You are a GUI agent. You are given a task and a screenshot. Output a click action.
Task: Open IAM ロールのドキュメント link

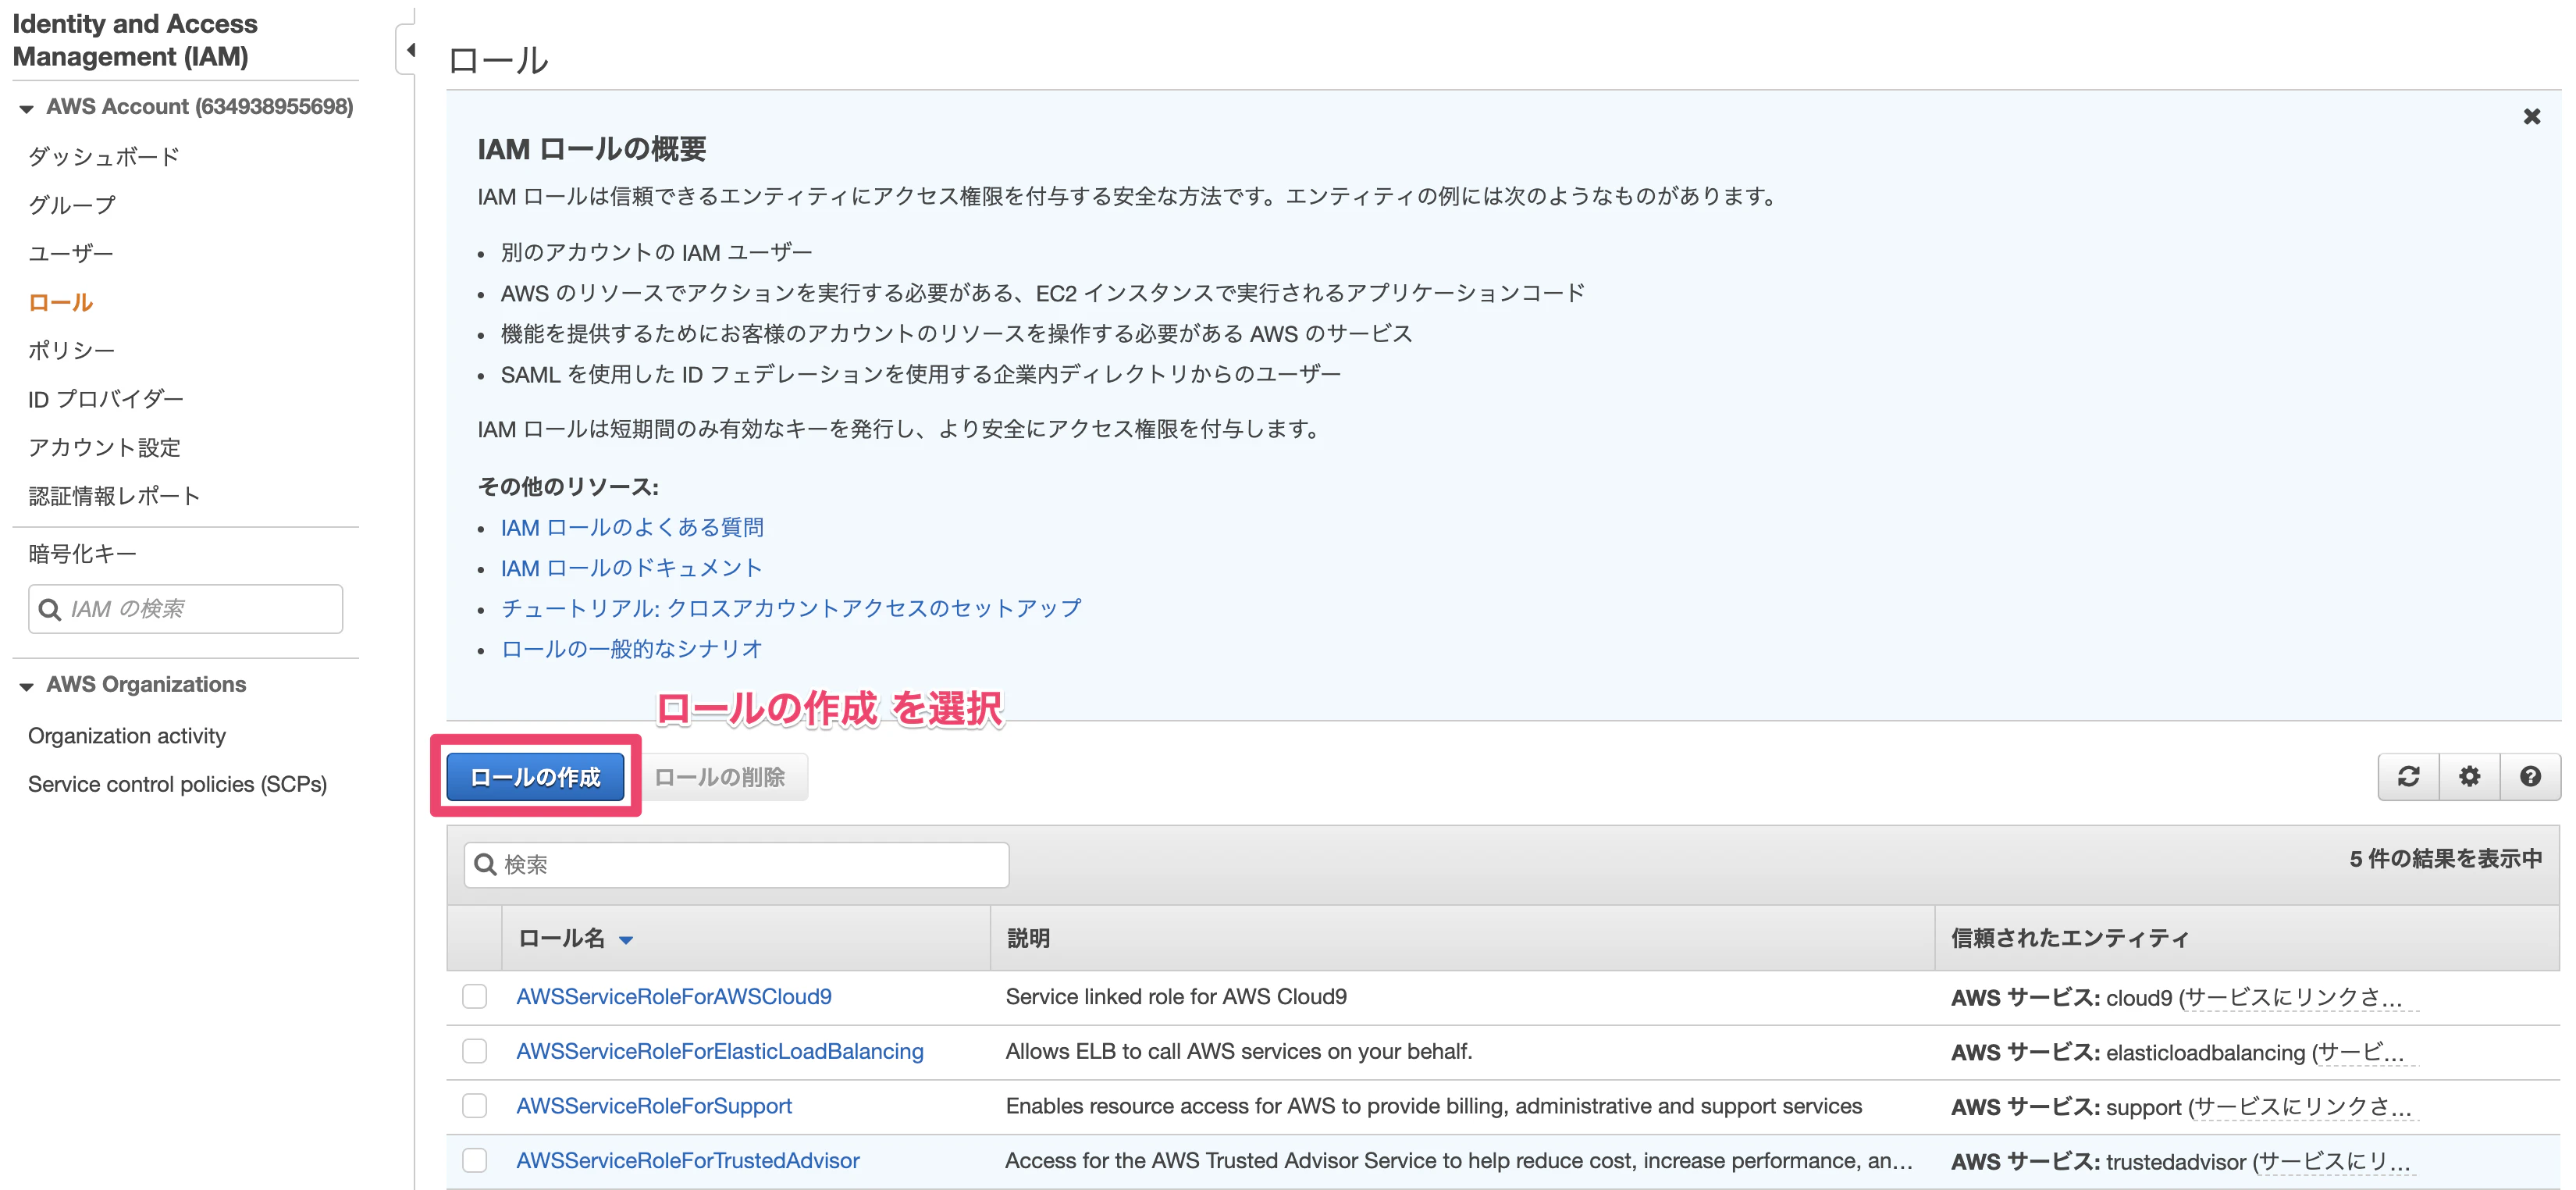[x=632, y=568]
